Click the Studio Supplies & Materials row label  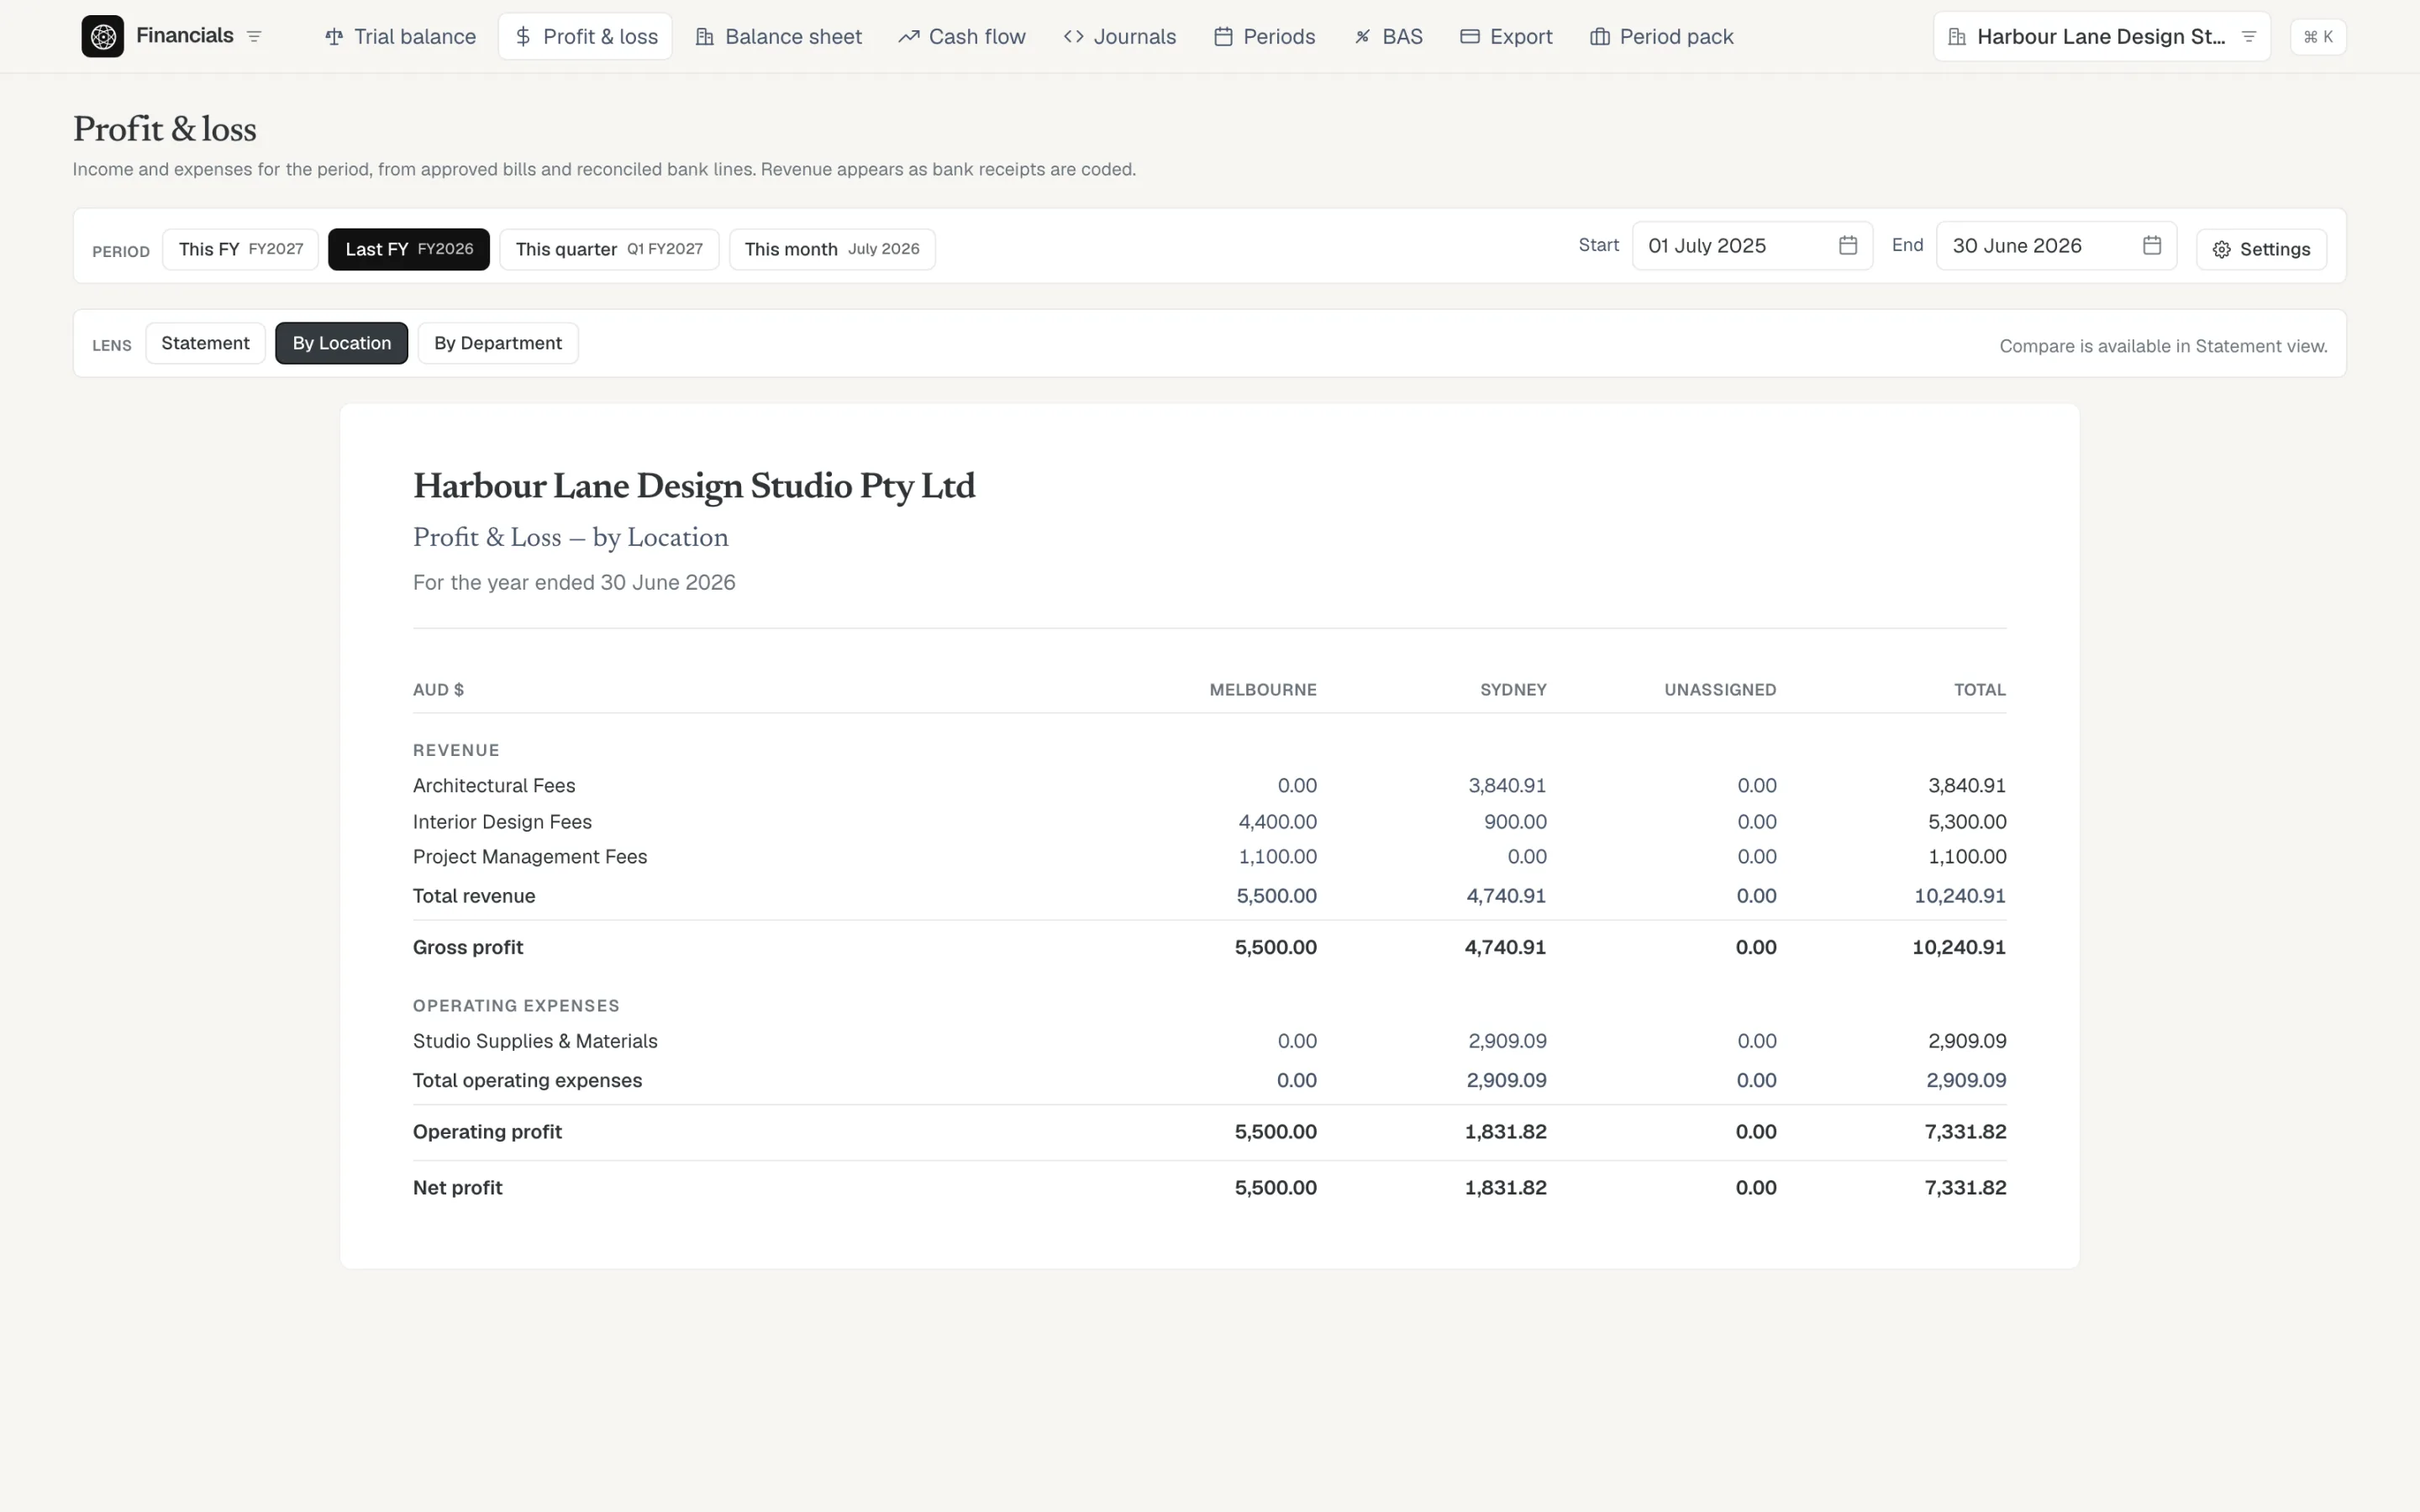[x=535, y=1041]
